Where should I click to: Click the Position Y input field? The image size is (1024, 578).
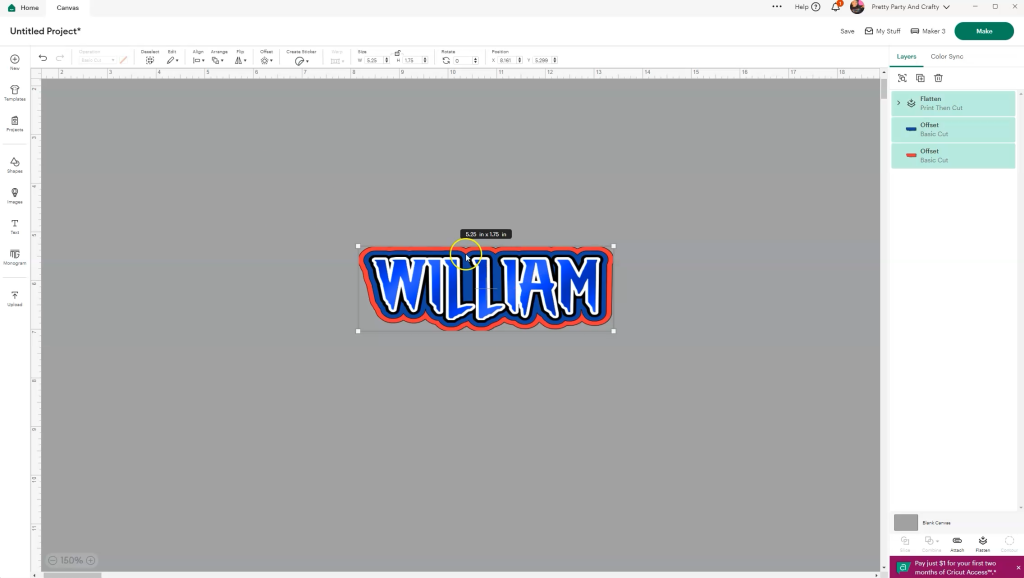(x=542, y=60)
